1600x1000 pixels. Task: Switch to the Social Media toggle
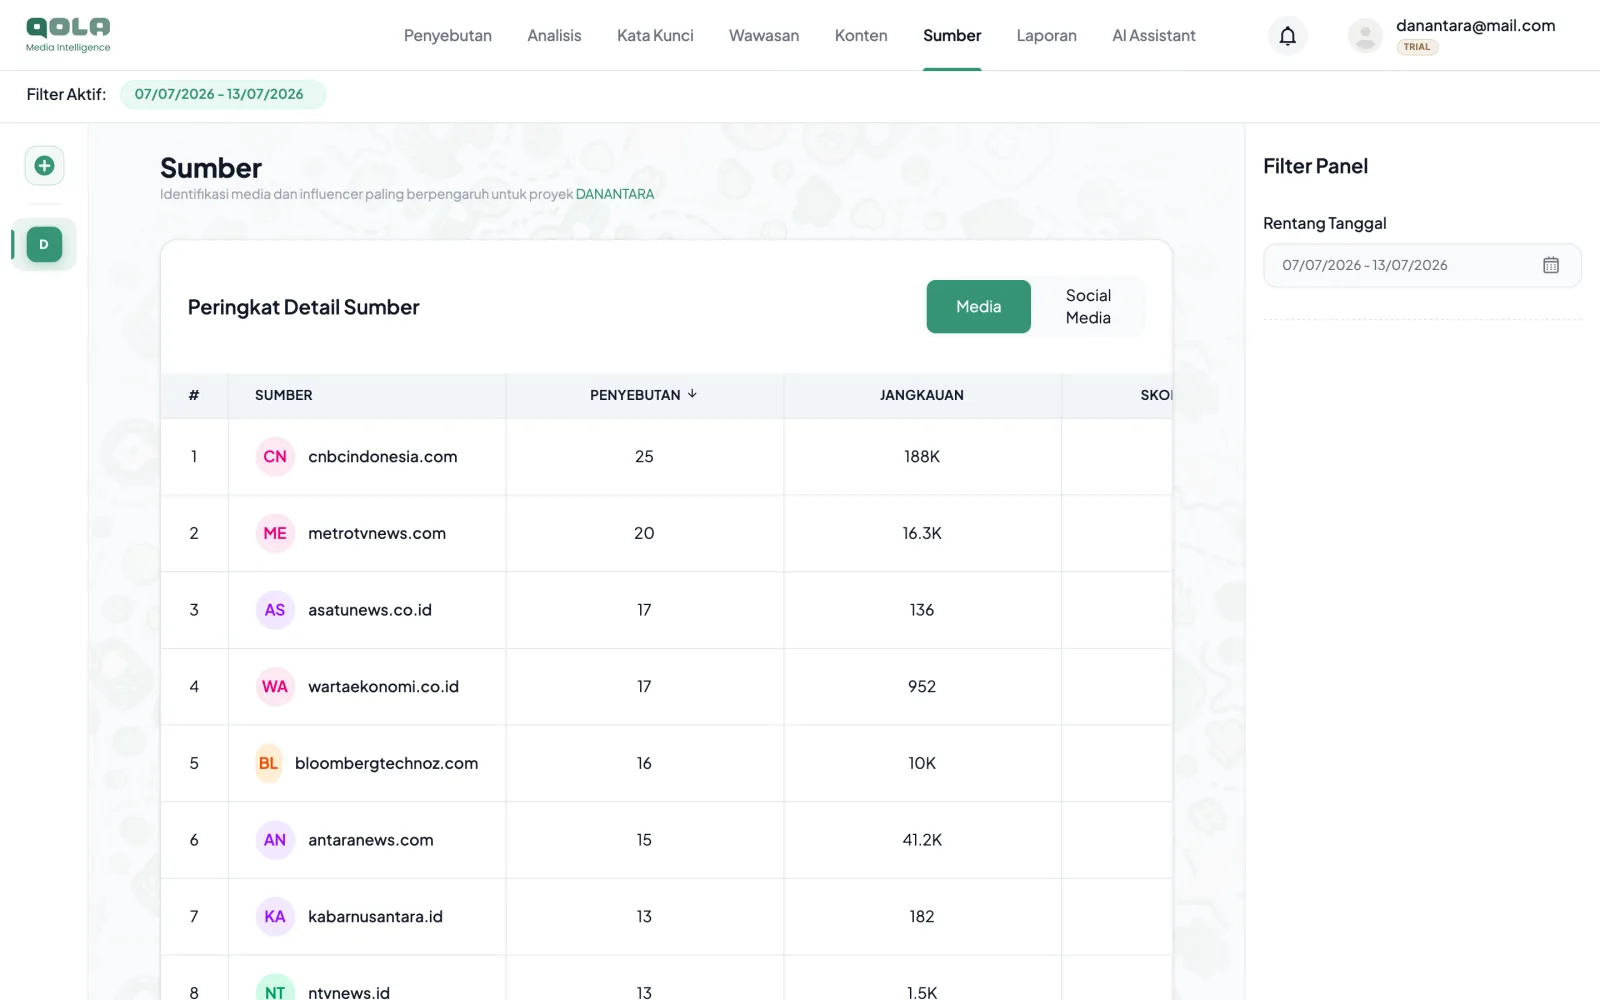pos(1088,307)
